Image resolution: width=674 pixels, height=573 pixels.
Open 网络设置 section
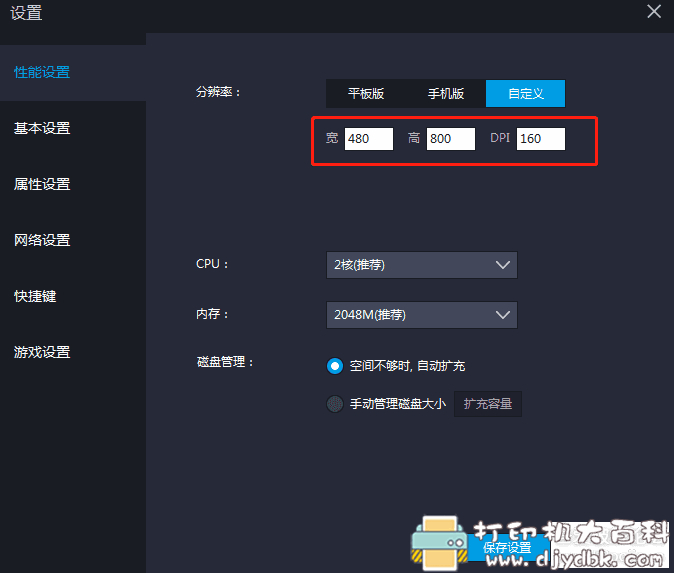click(42, 240)
